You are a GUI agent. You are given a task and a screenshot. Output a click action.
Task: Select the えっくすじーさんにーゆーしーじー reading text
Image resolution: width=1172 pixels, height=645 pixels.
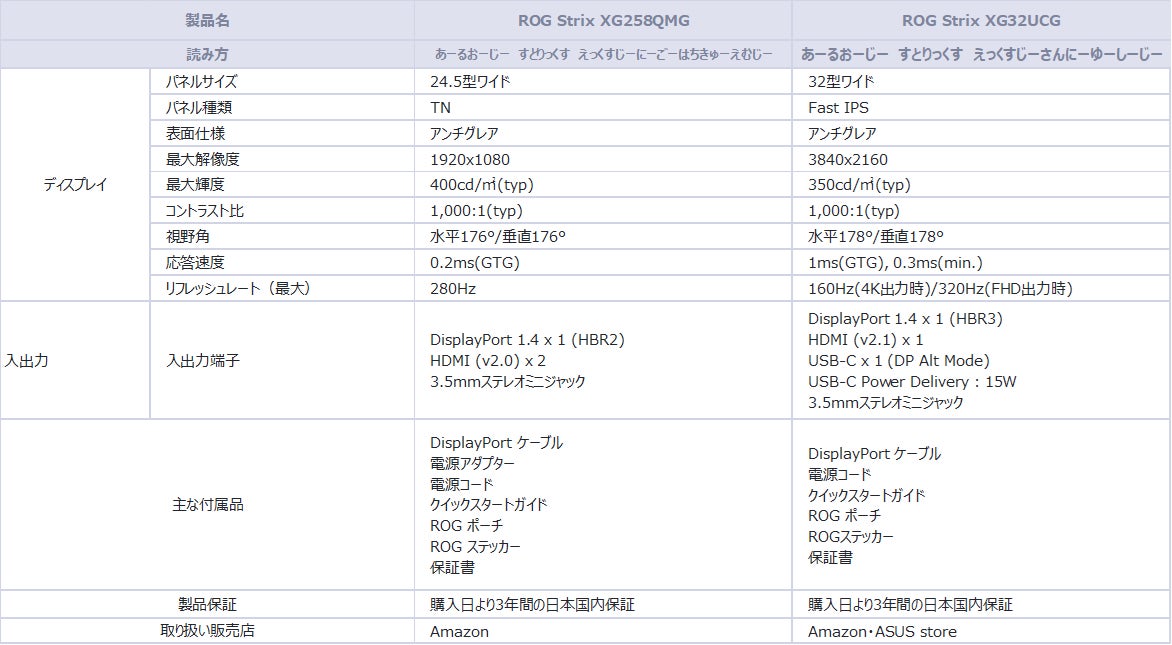[1067, 54]
